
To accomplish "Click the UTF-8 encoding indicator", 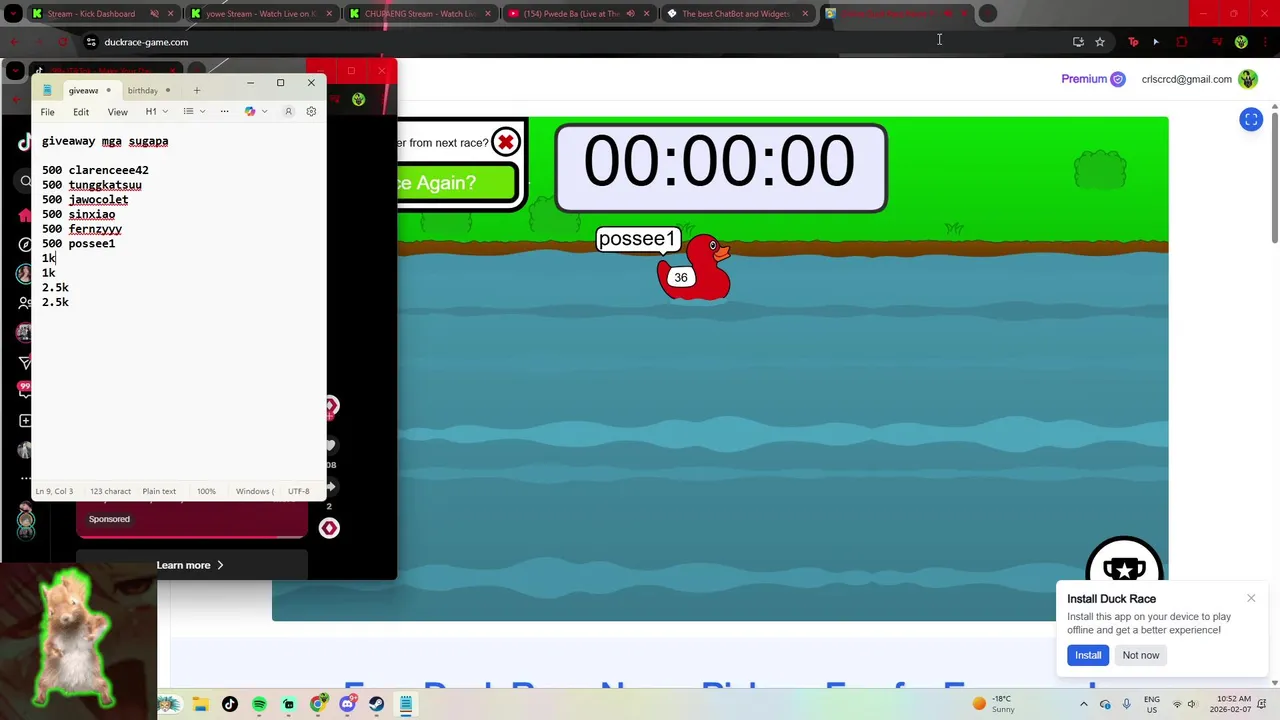I will (x=299, y=491).
